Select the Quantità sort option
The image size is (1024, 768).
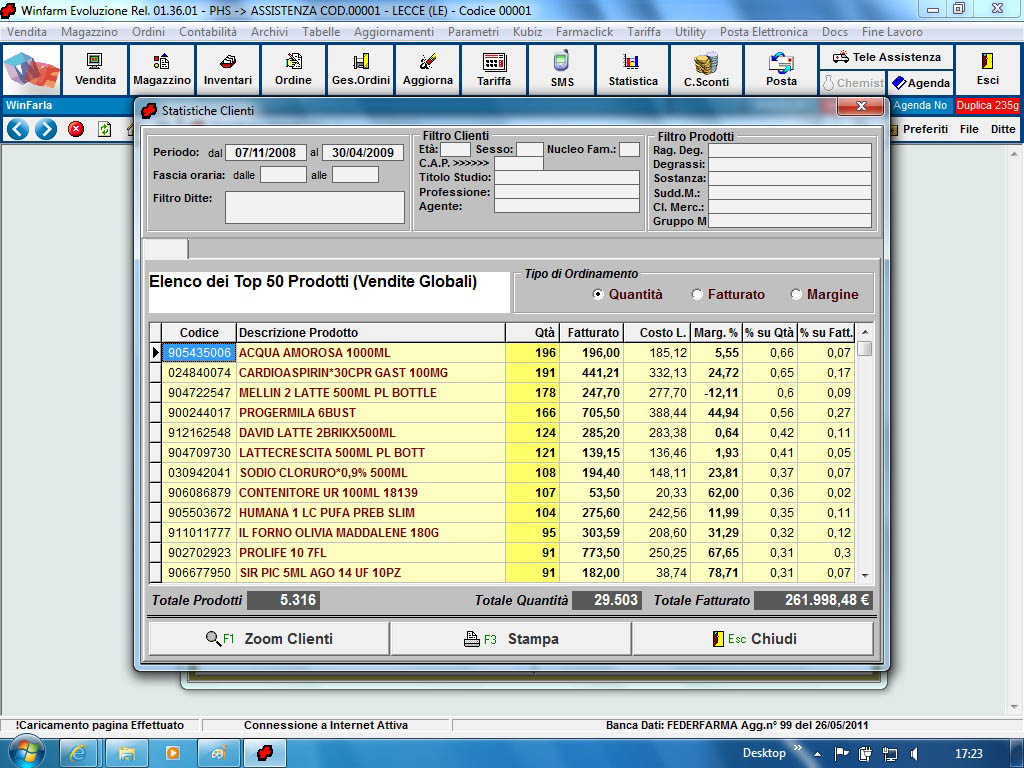point(599,295)
